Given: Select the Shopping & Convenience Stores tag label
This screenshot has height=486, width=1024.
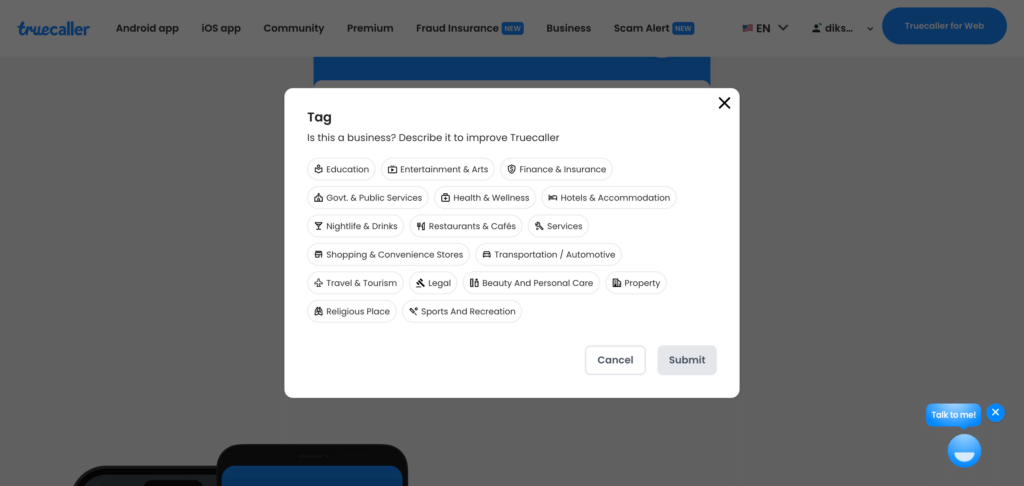Looking at the screenshot, I should coord(394,255).
